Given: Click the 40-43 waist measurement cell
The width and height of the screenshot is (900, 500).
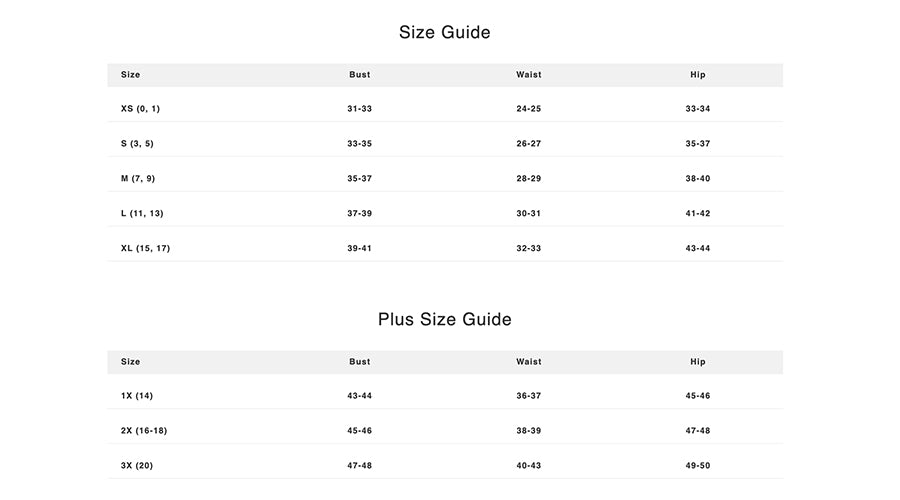Looking at the screenshot, I should click(528, 466).
